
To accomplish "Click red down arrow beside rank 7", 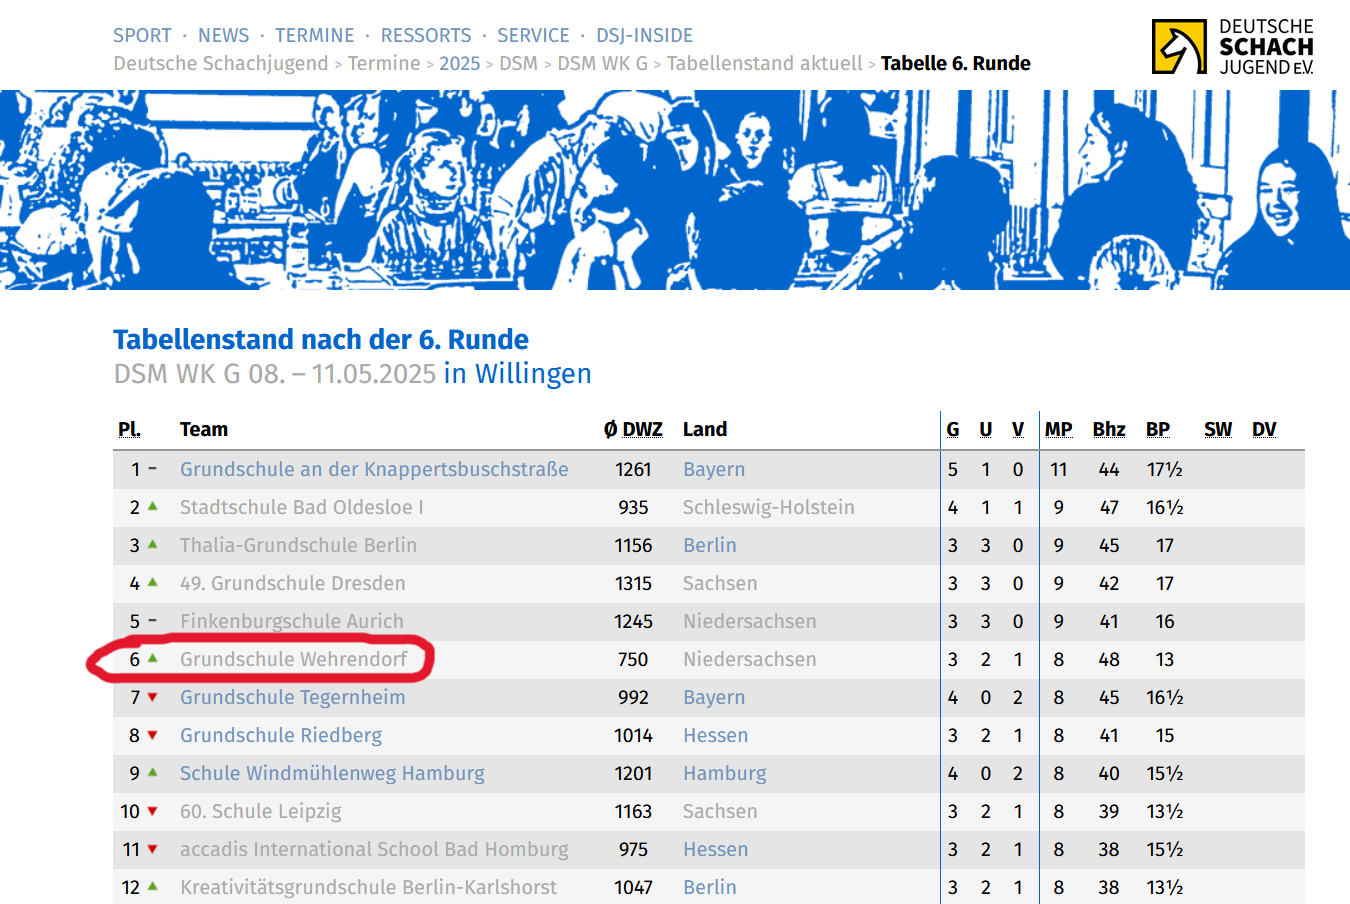I will click(x=153, y=697).
